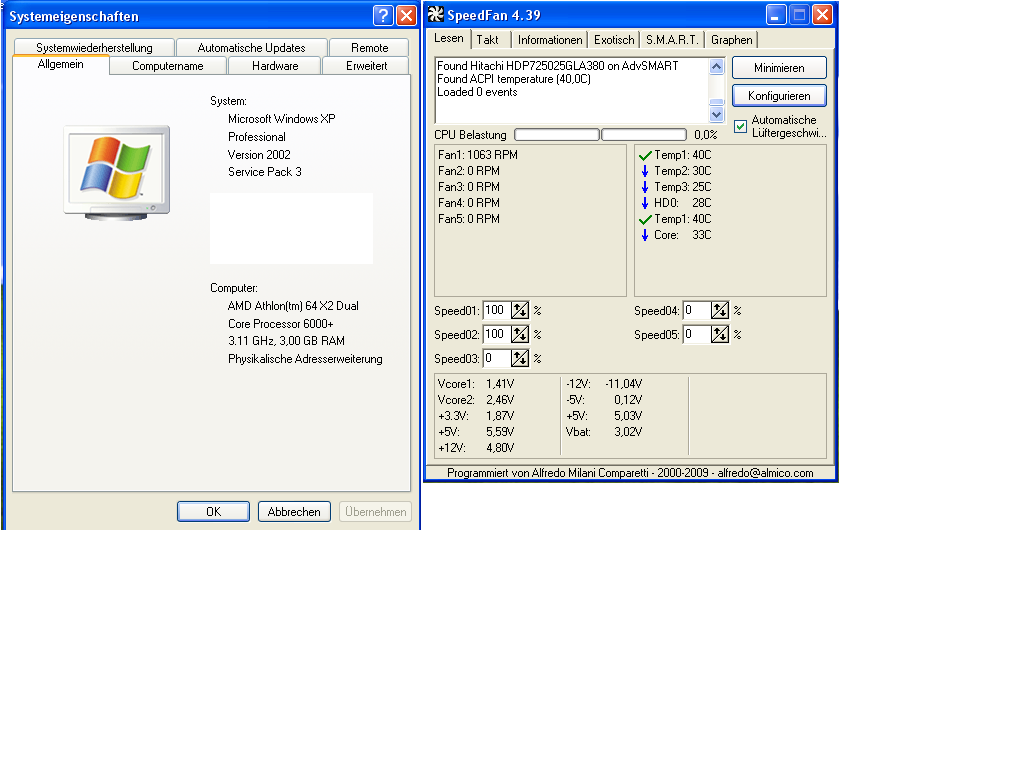Click the "Found ACPI temperature (40,0C)" log line
The width and height of the screenshot is (1024, 768).
(514, 79)
